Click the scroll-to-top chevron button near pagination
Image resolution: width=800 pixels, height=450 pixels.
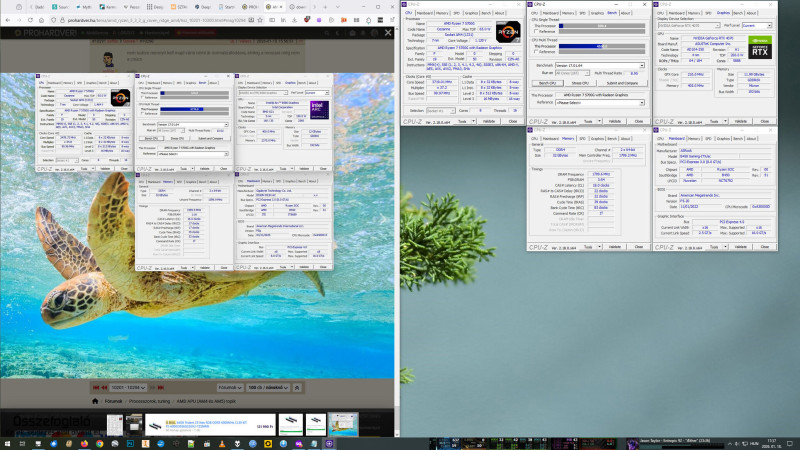tap(297, 388)
